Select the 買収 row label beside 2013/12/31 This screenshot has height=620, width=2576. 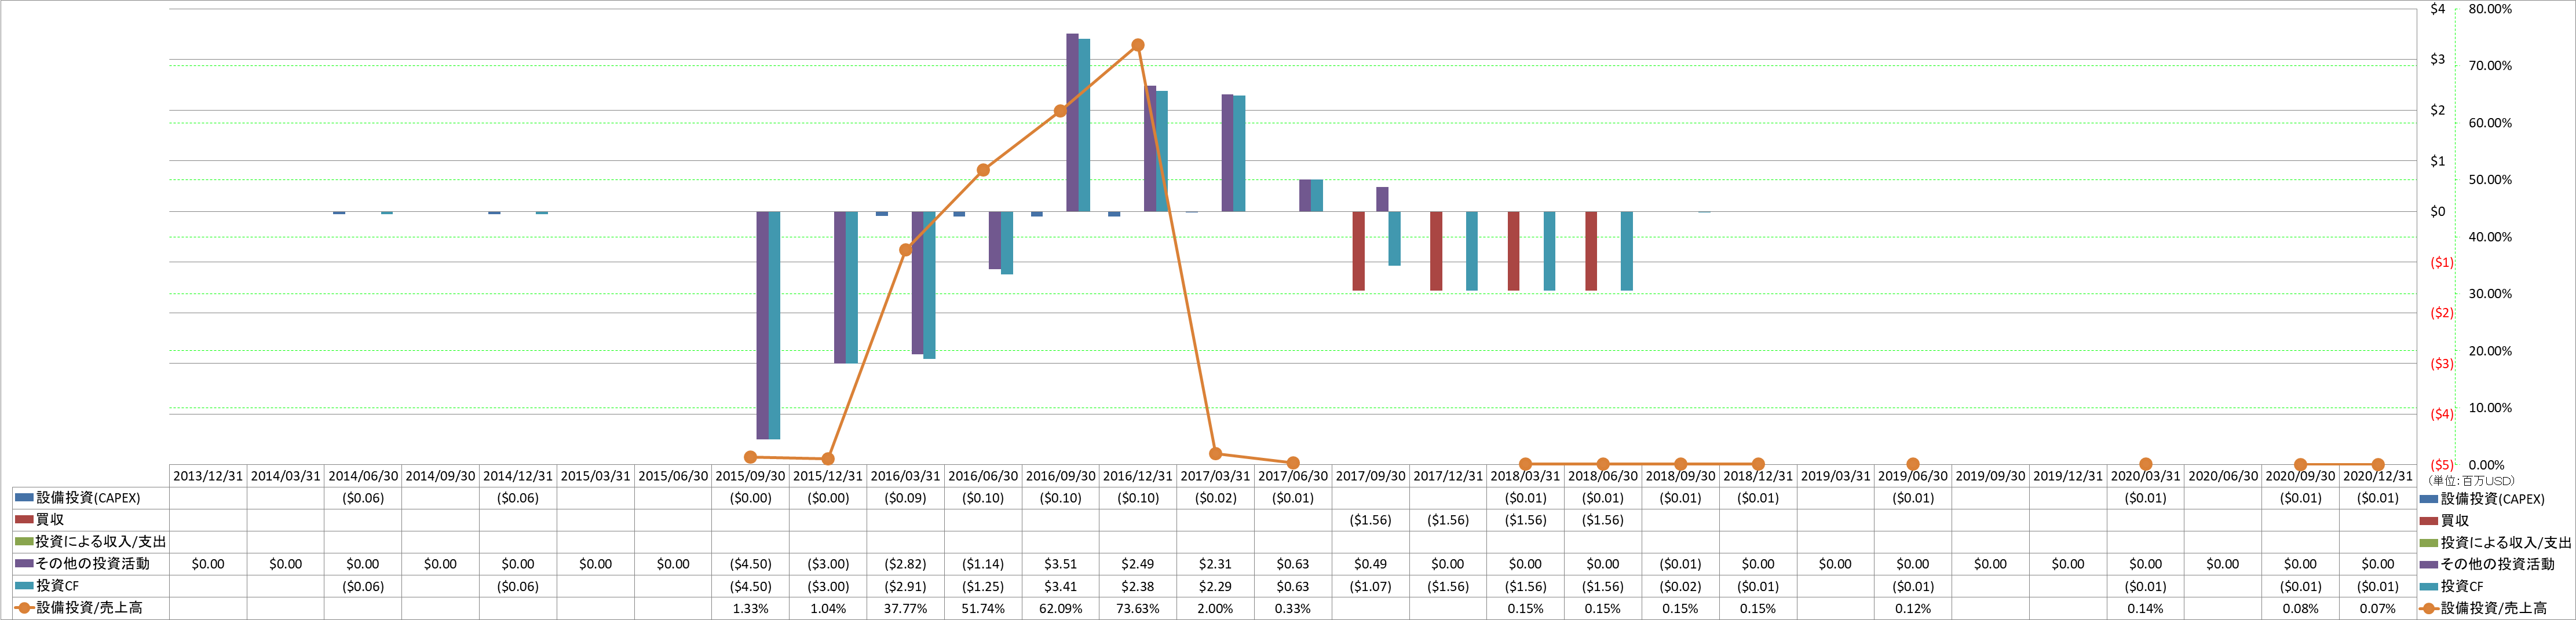click(50, 520)
